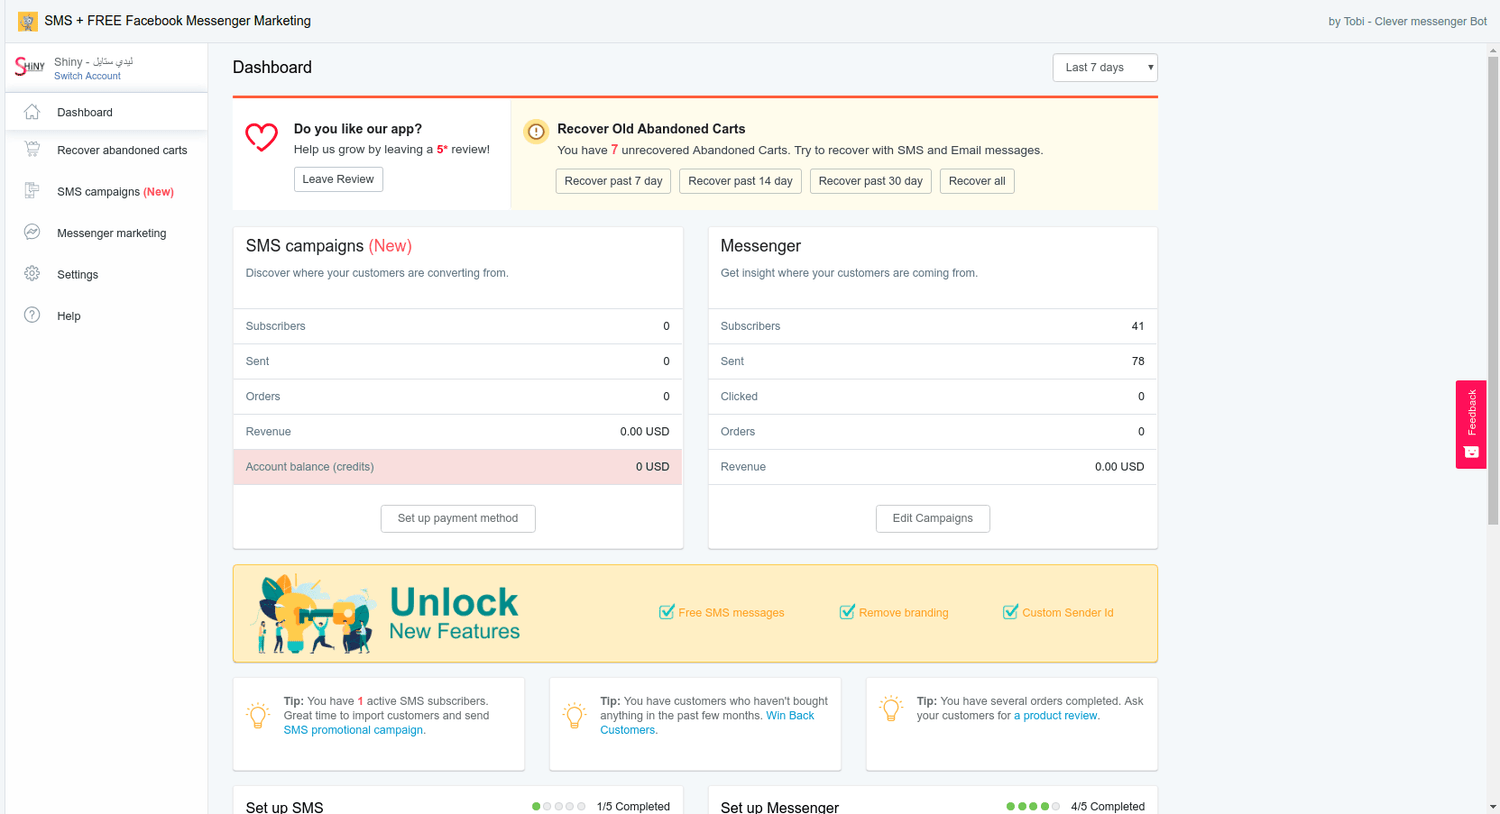The image size is (1500, 814).
Task: Open the Last 7 days dropdown
Action: (x=1104, y=68)
